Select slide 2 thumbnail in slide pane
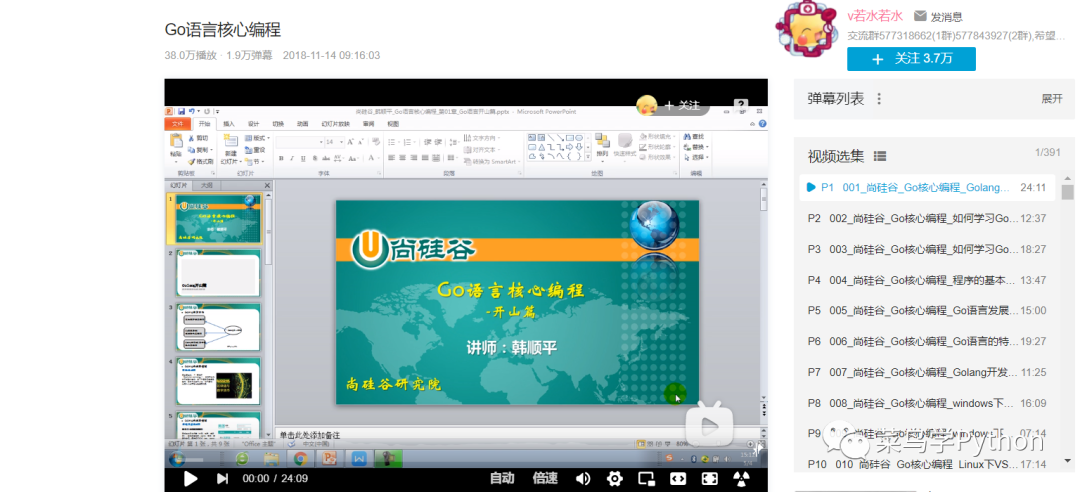Screen dimensions: 1080x492 tap(218, 273)
